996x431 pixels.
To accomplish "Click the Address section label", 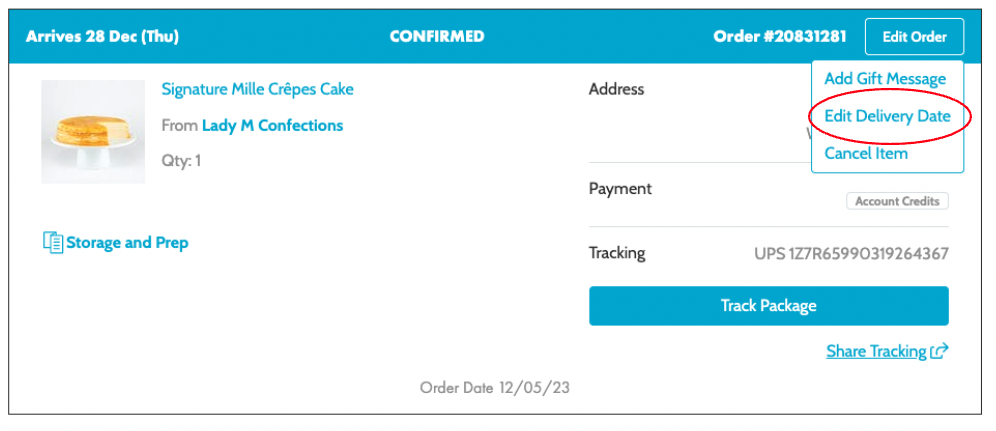I will coord(616,89).
